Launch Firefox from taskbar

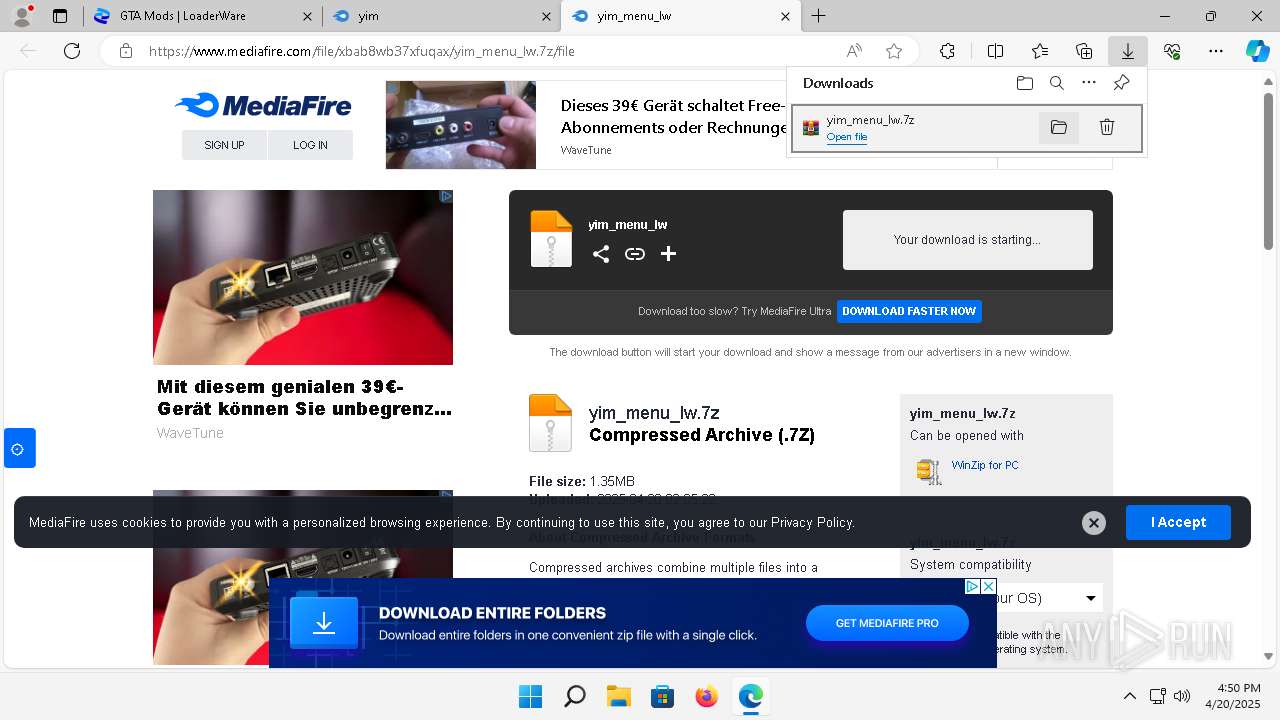[x=706, y=696]
